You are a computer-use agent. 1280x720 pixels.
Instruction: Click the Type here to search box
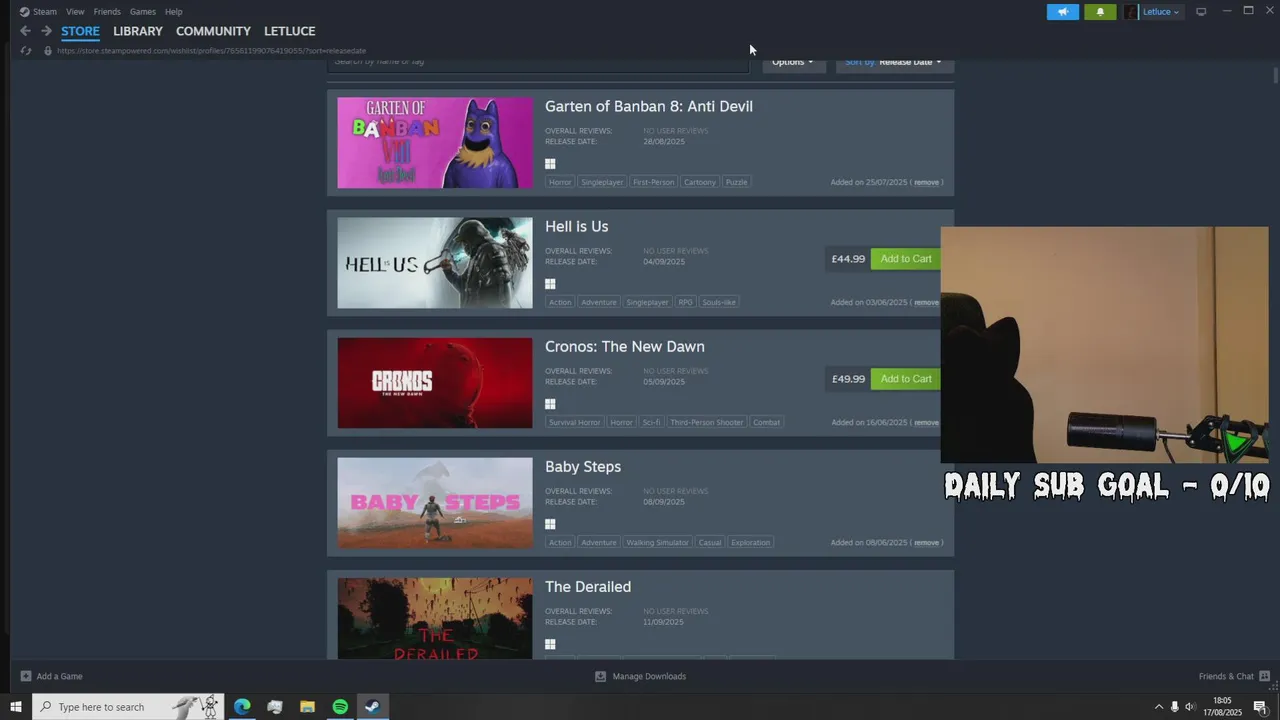pos(128,707)
